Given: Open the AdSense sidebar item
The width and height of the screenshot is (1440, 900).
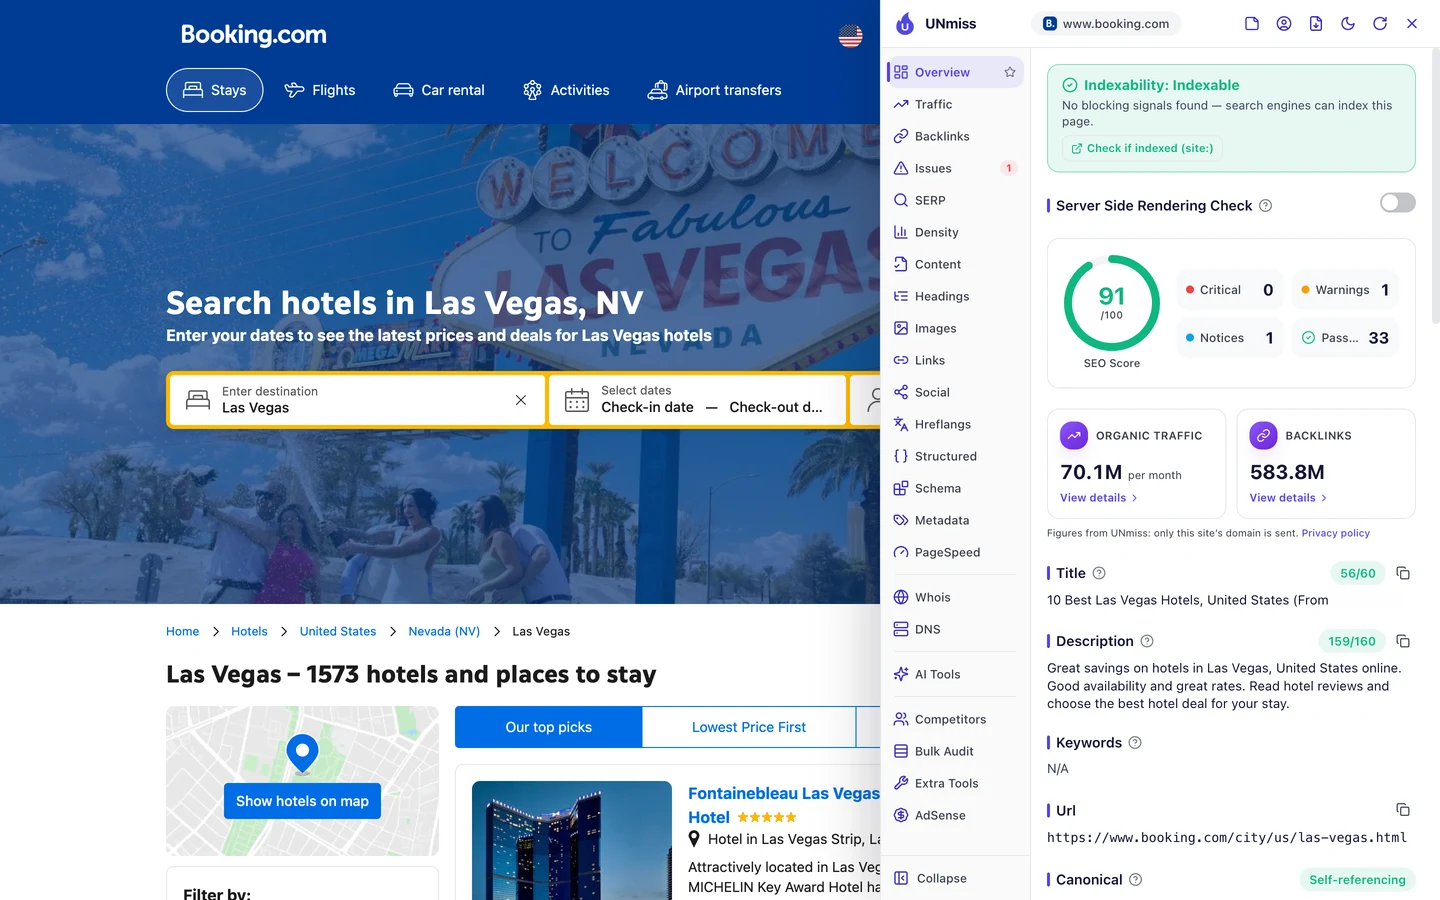Looking at the screenshot, I should [x=955, y=815].
